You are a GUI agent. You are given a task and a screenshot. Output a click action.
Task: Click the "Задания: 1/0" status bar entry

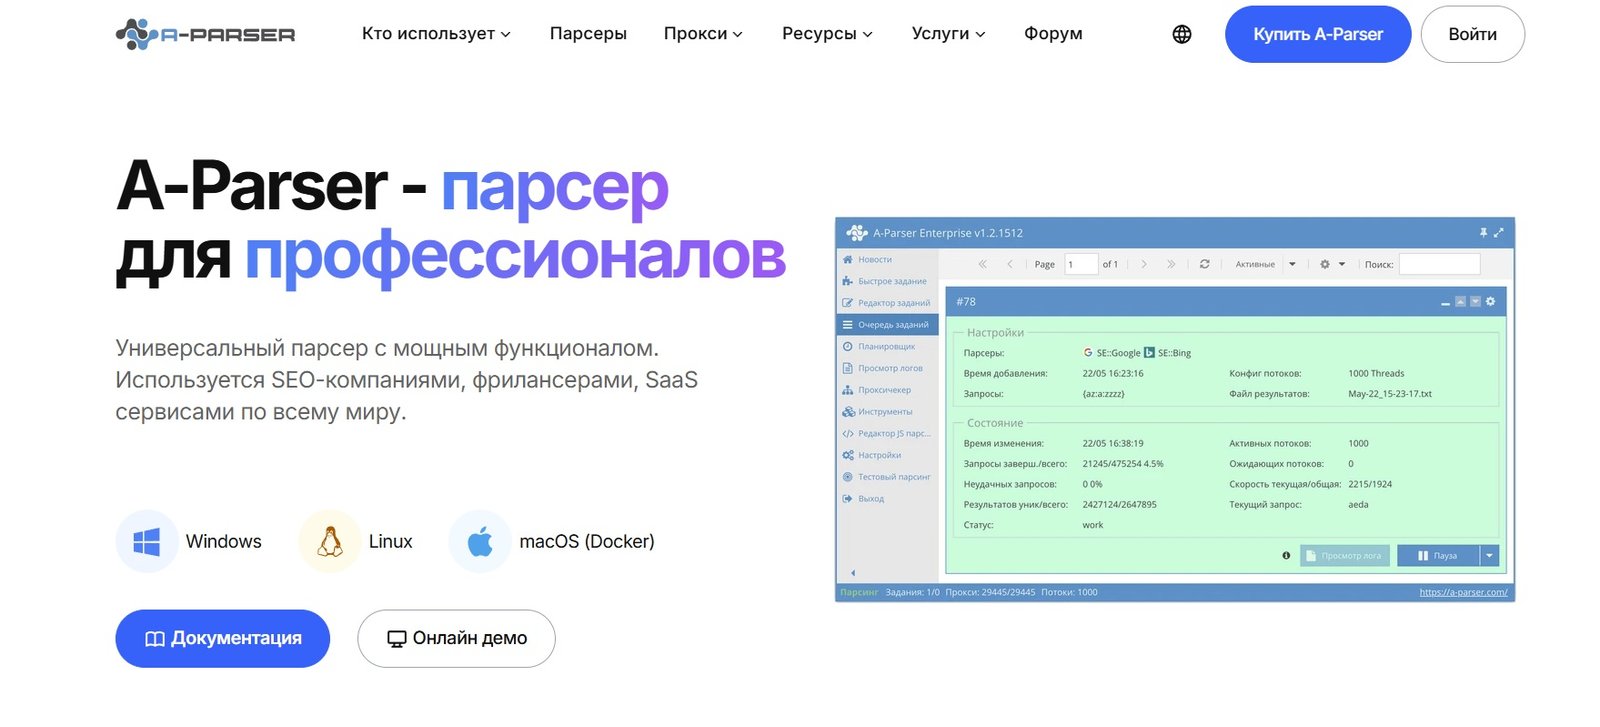[912, 592]
